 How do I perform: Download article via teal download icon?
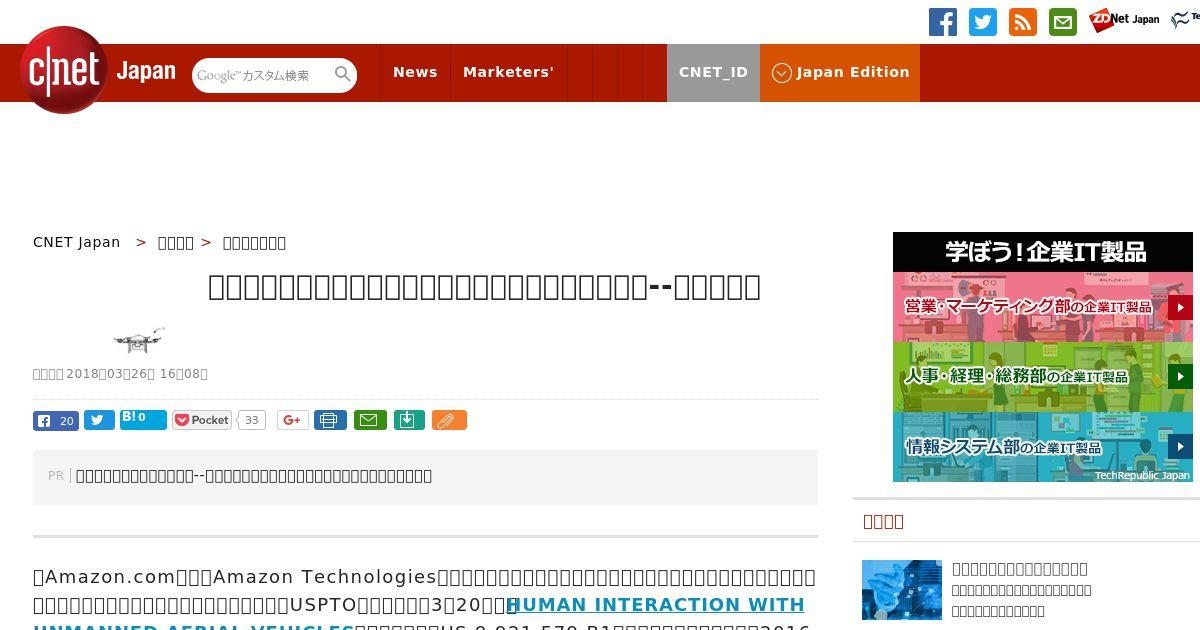pyautogui.click(x=409, y=420)
